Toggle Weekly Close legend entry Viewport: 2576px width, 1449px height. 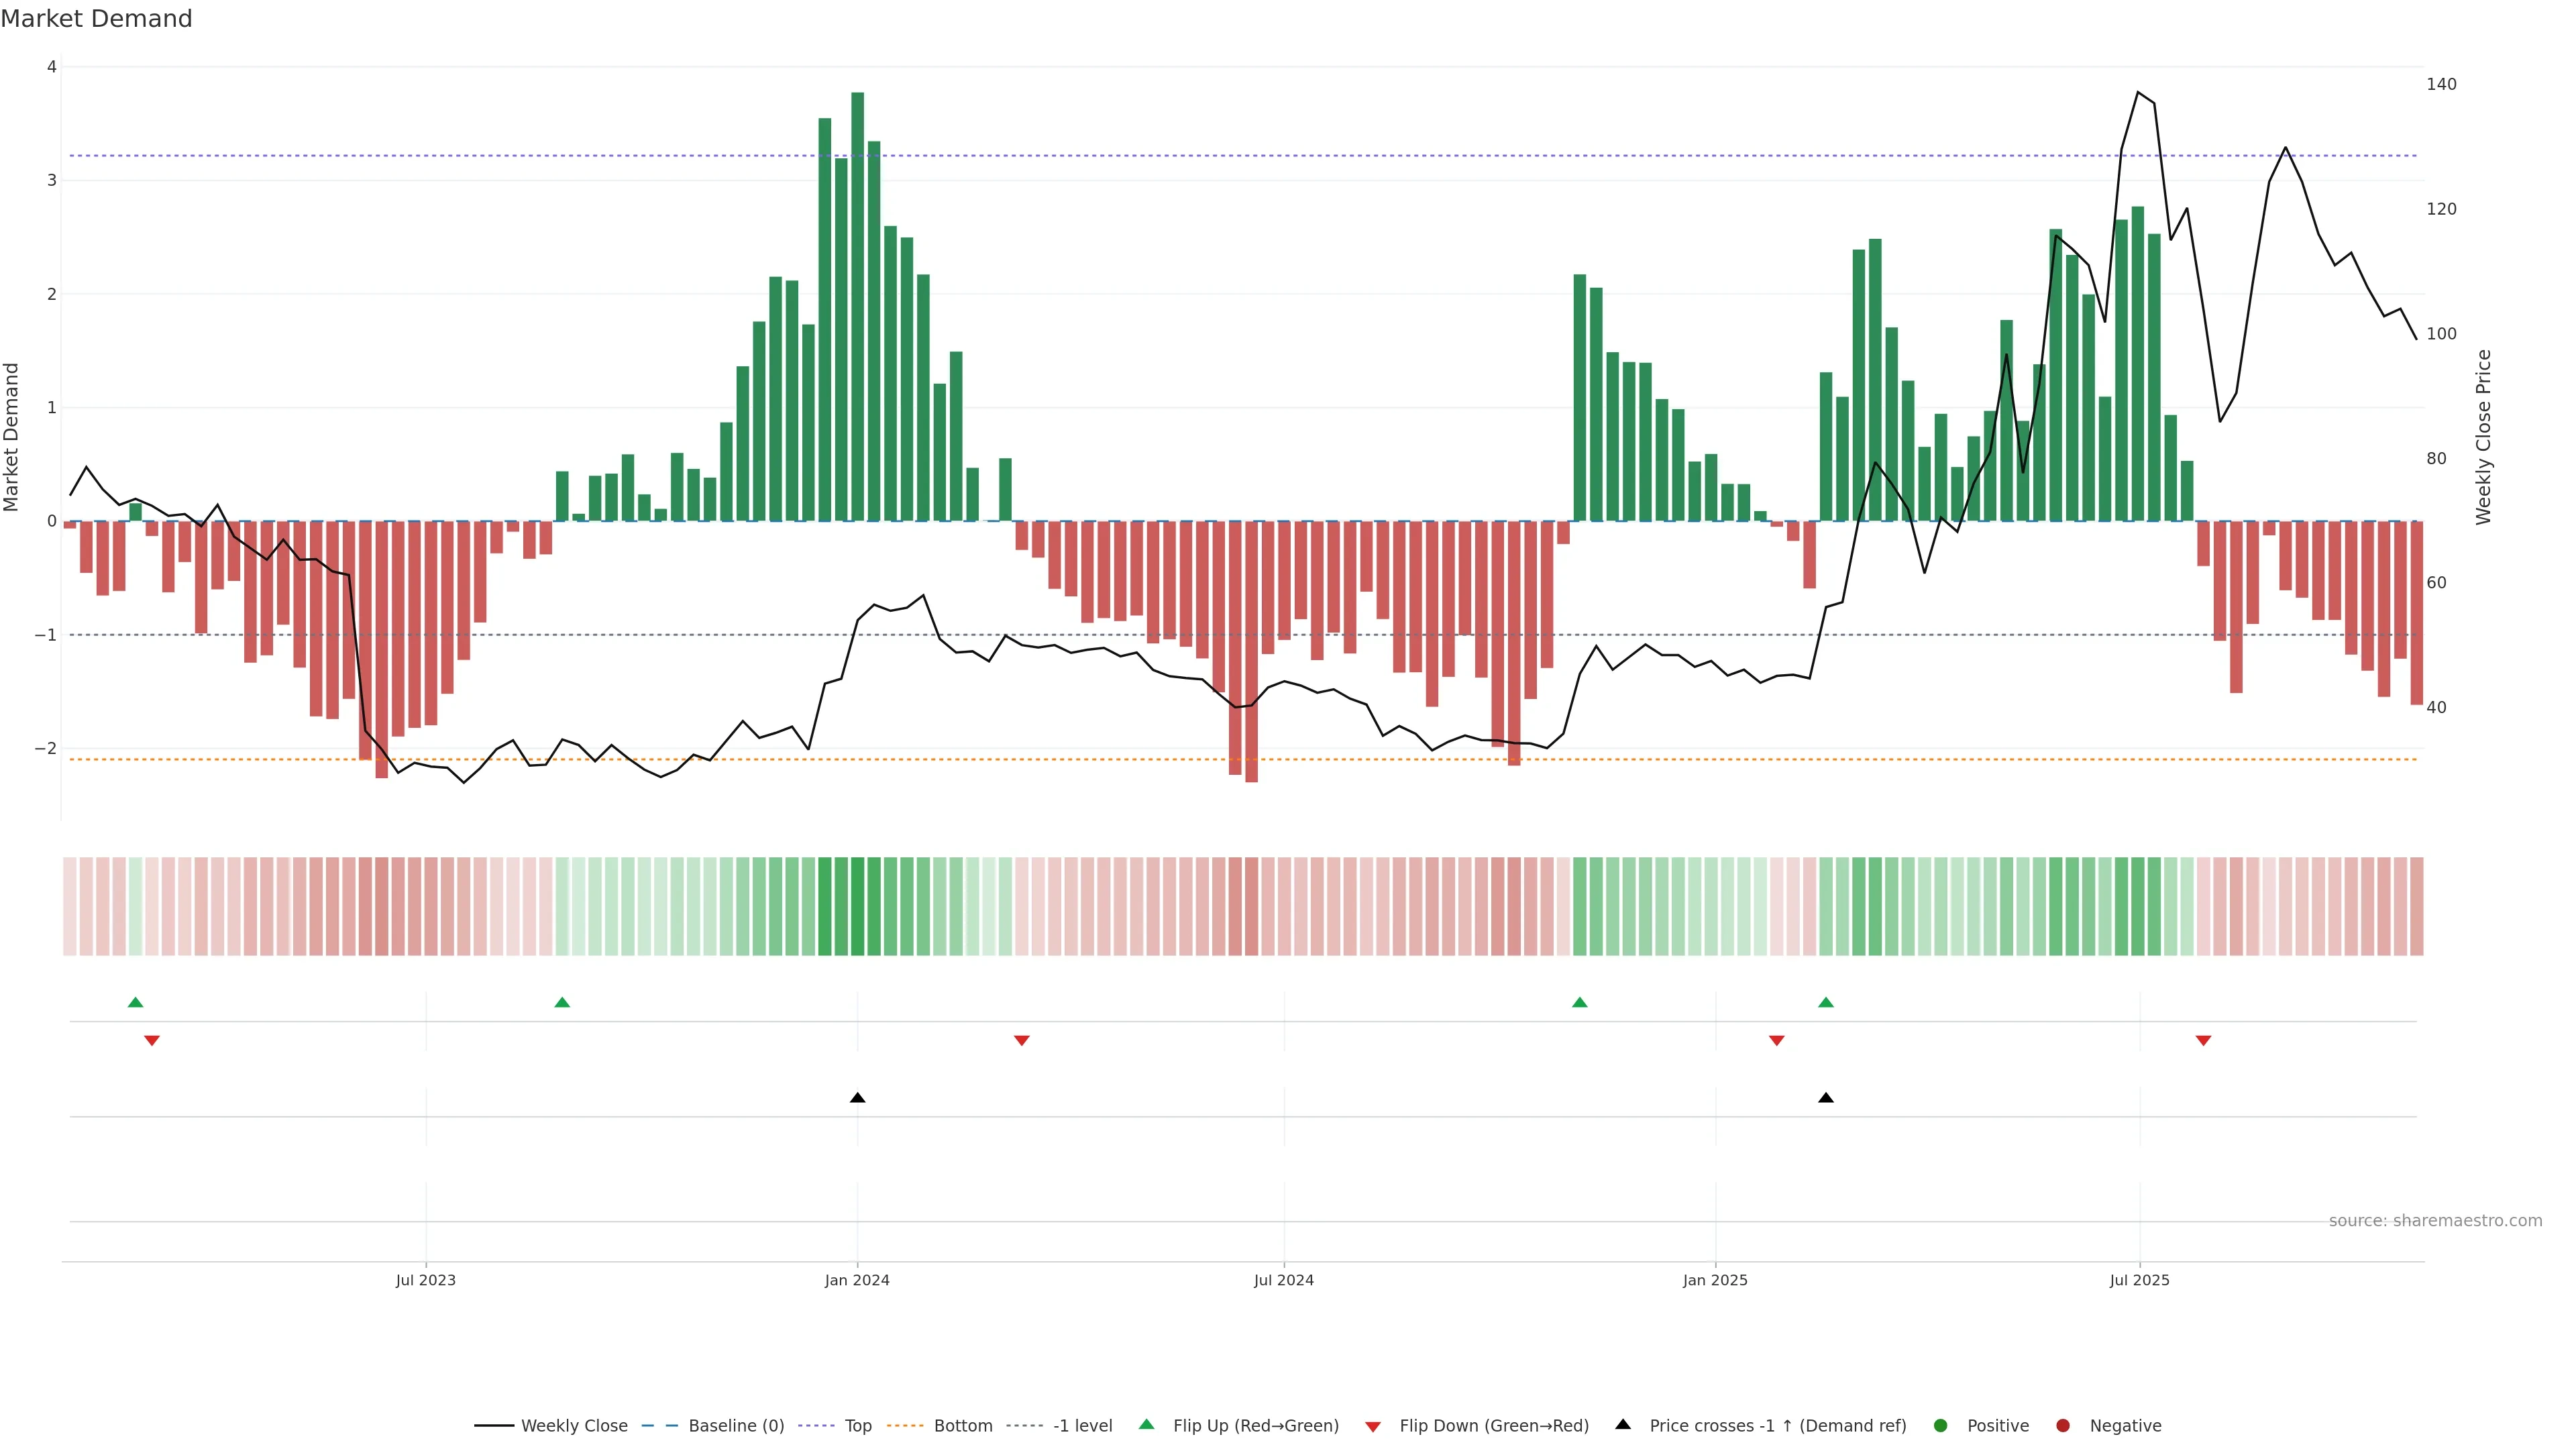coord(573,1426)
